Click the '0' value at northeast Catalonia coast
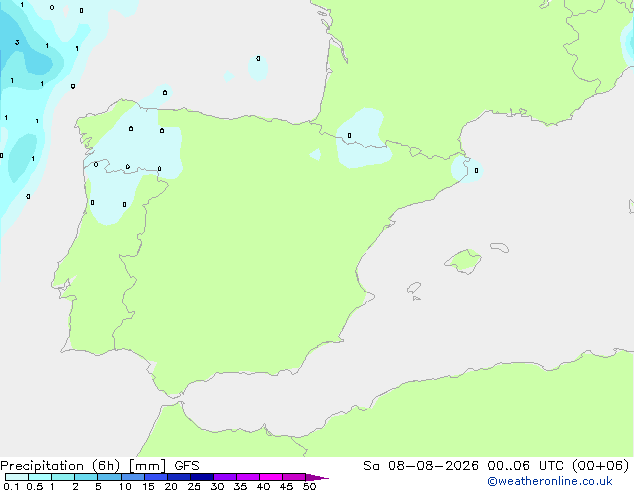Viewport: 634px width, 490px height. [476, 171]
